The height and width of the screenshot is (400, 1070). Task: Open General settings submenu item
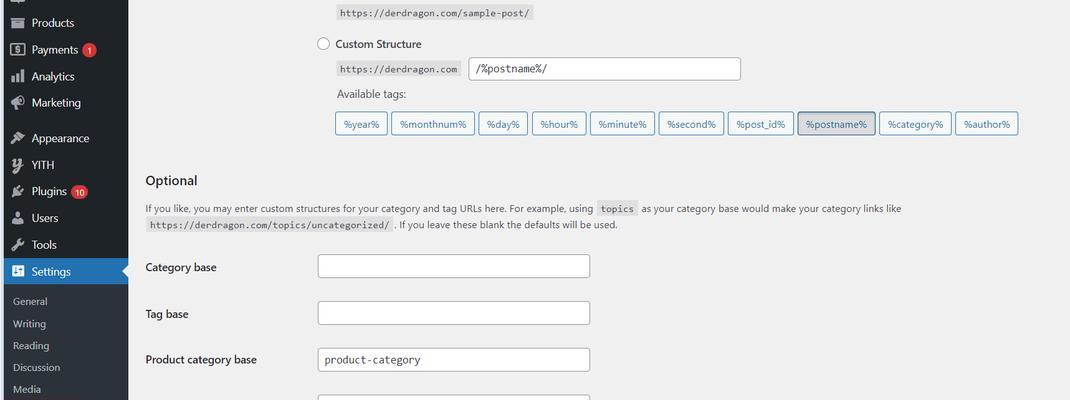point(30,302)
